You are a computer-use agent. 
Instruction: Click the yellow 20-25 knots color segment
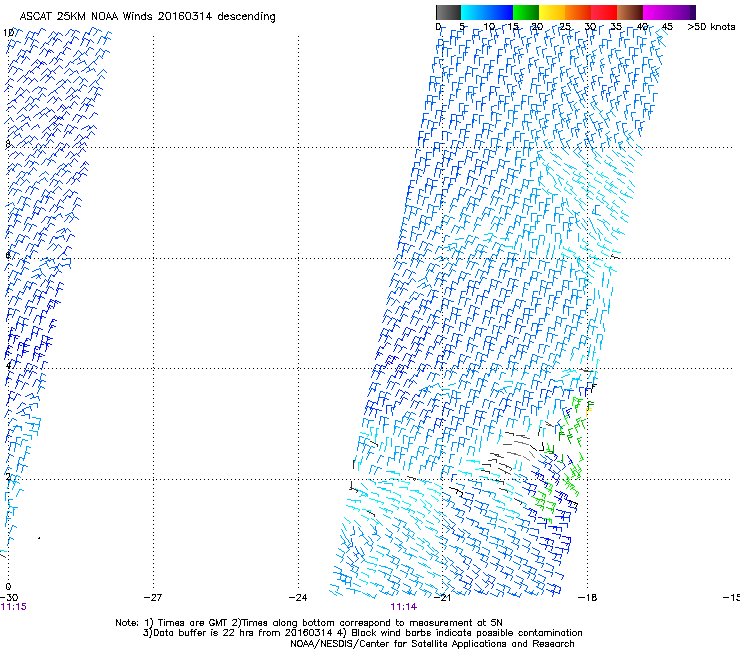tap(552, 12)
